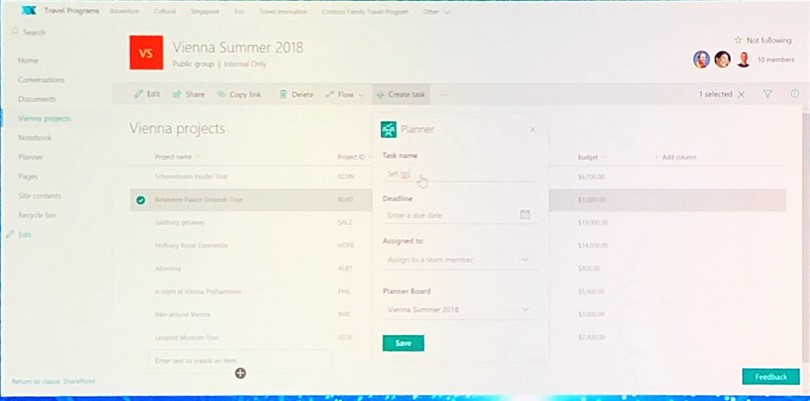This screenshot has width=810, height=401.
Task: Click the second member avatar
Action: click(722, 60)
